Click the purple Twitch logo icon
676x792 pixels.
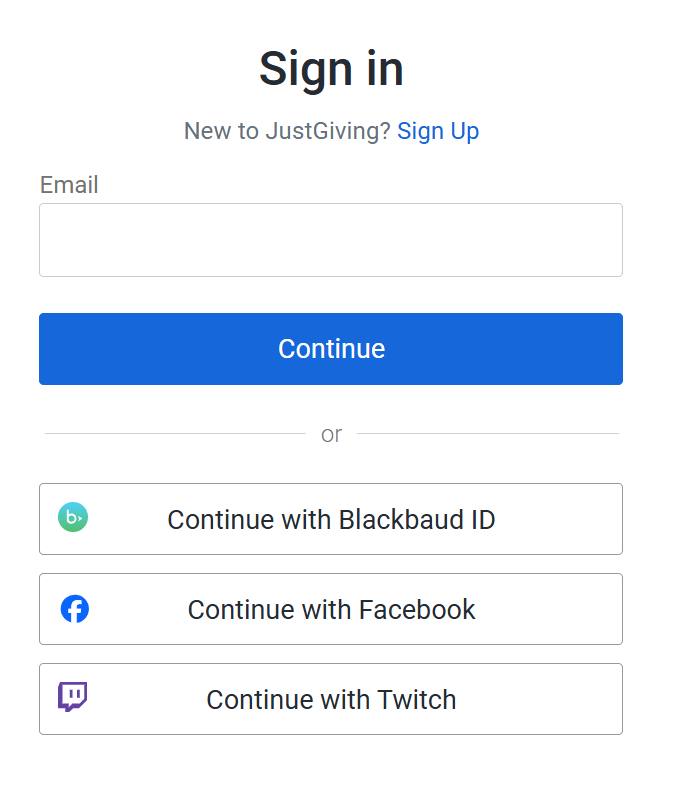(72, 697)
